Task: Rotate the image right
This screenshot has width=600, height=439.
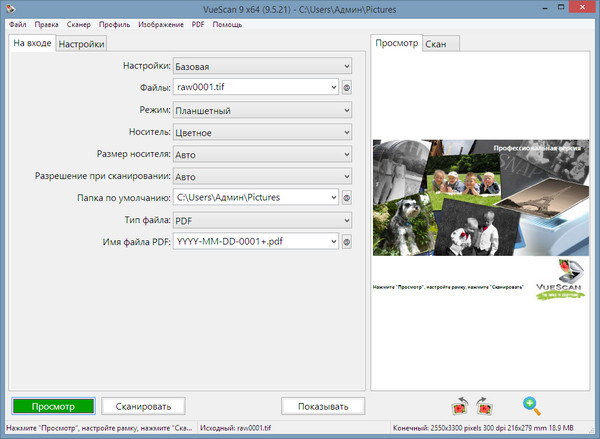Action: coord(485,406)
